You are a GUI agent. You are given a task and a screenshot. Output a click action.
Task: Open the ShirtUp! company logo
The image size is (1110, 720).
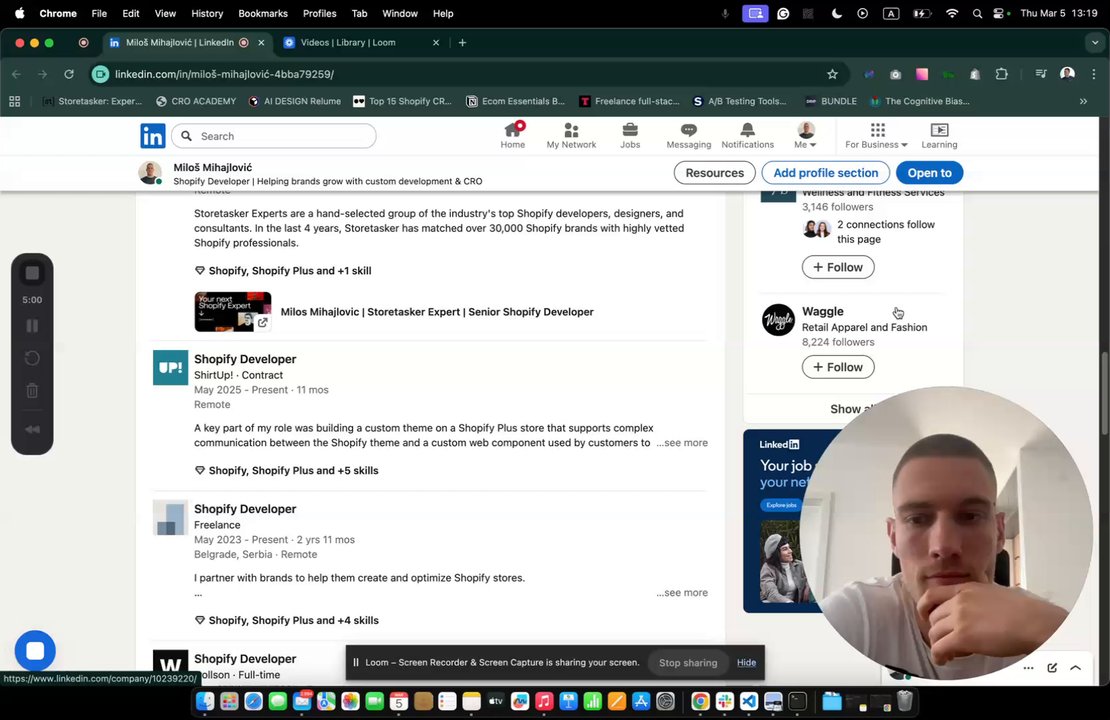point(171,367)
